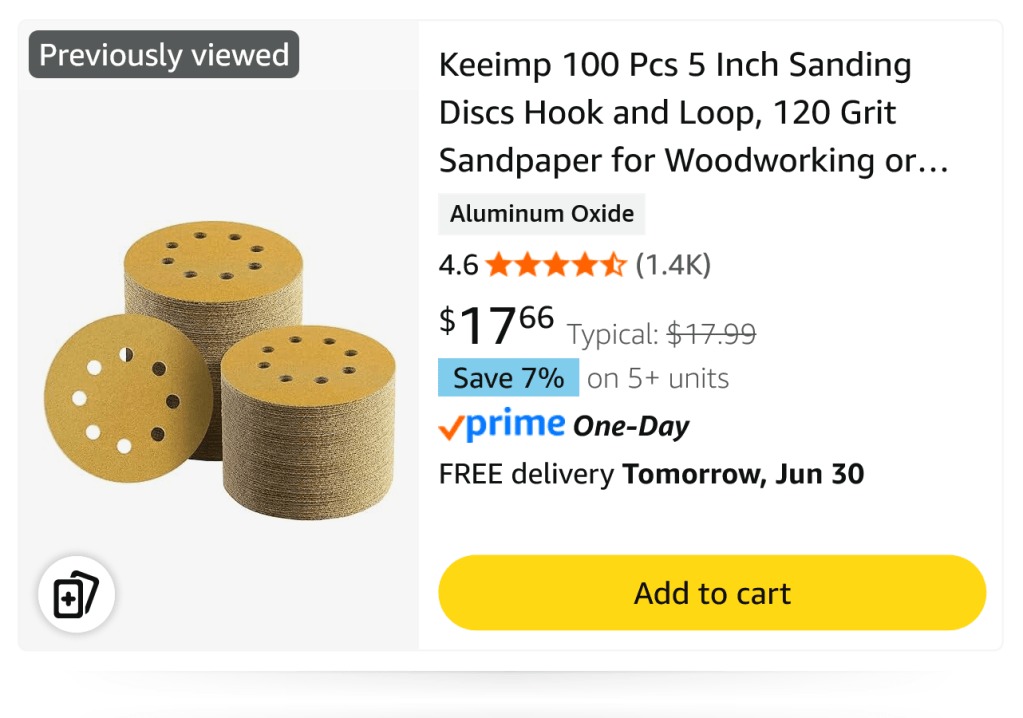1023x718 pixels.
Task: Click the 4.6 rating number
Action: [x=458, y=265]
